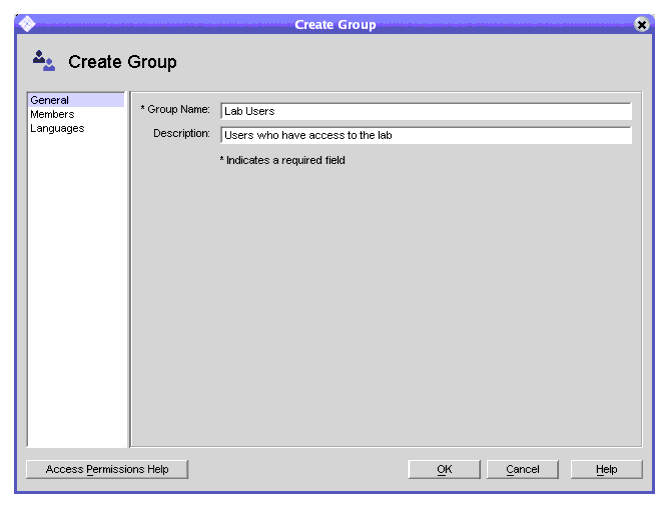Click the 'Group Name:' label
Image resolution: width=670 pixels, height=513 pixels.
pyautogui.click(x=175, y=109)
